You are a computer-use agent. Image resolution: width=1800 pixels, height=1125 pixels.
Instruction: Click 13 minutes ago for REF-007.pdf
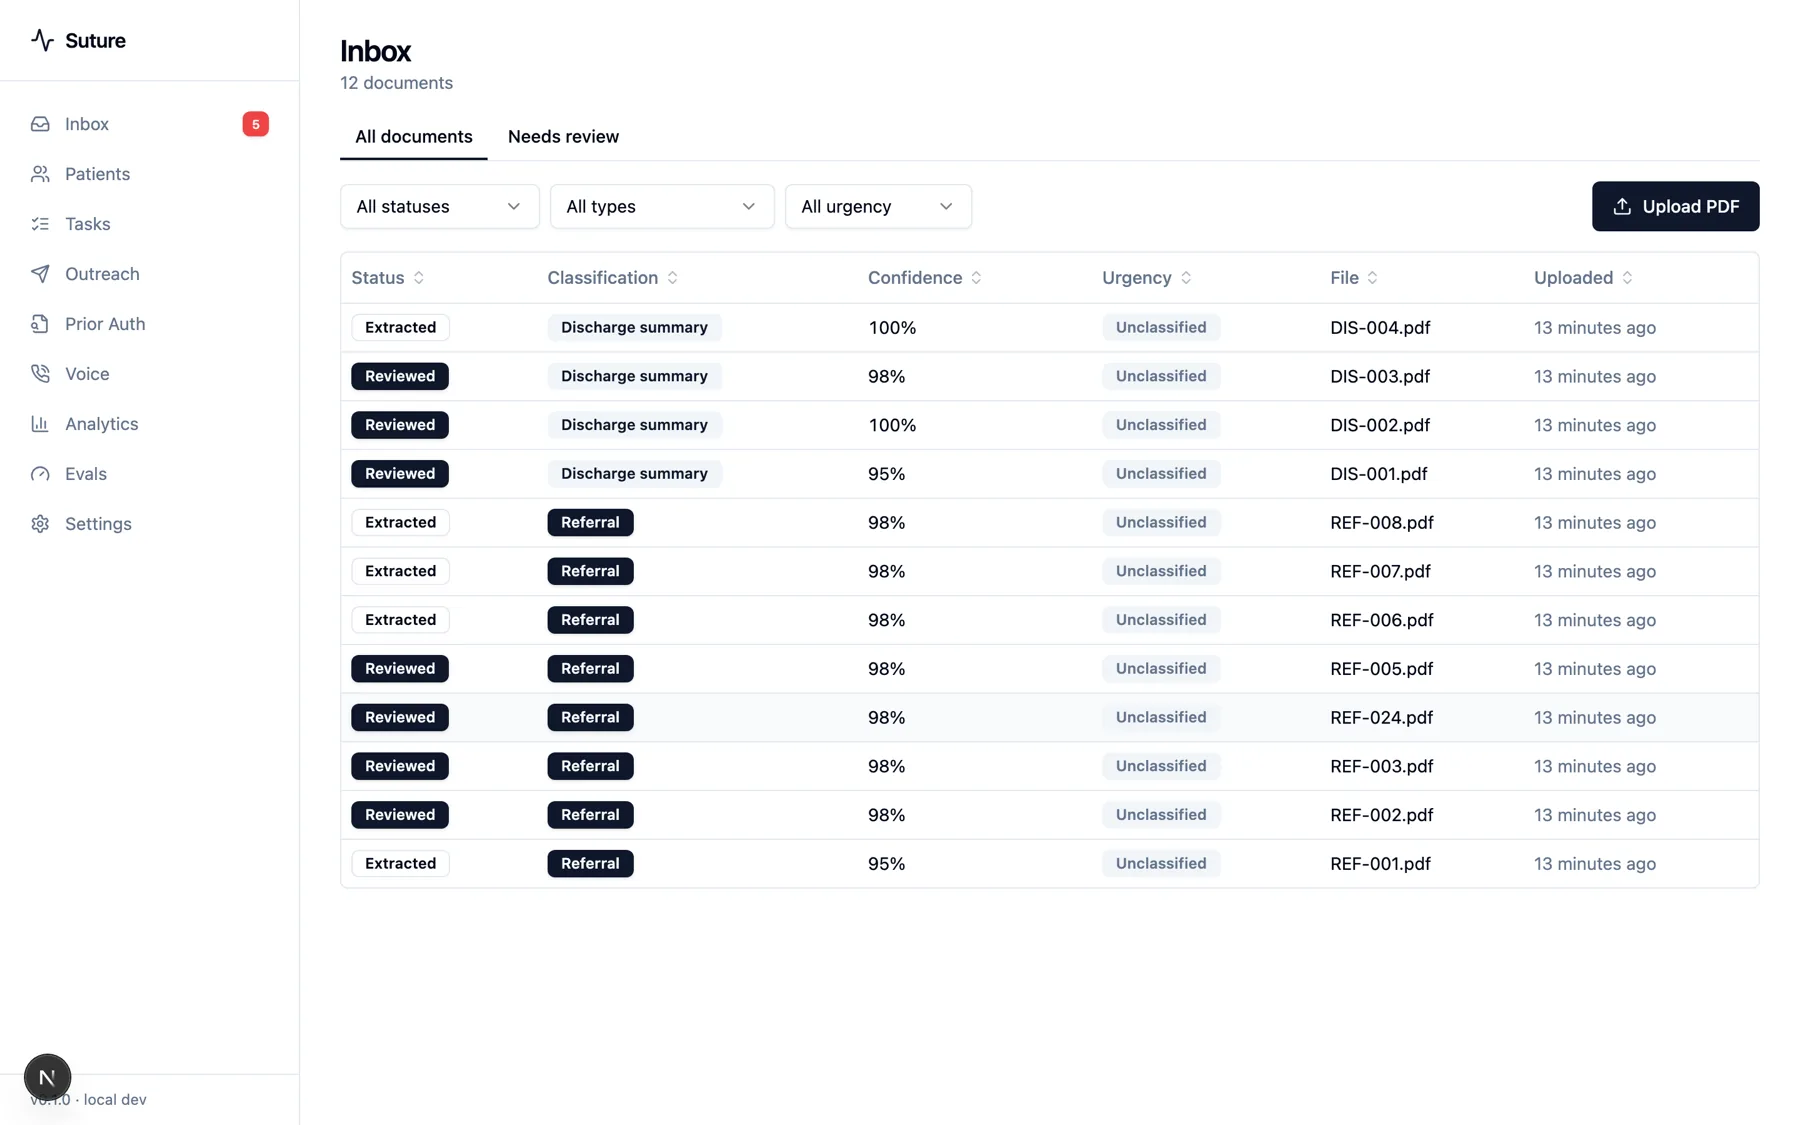click(x=1594, y=572)
